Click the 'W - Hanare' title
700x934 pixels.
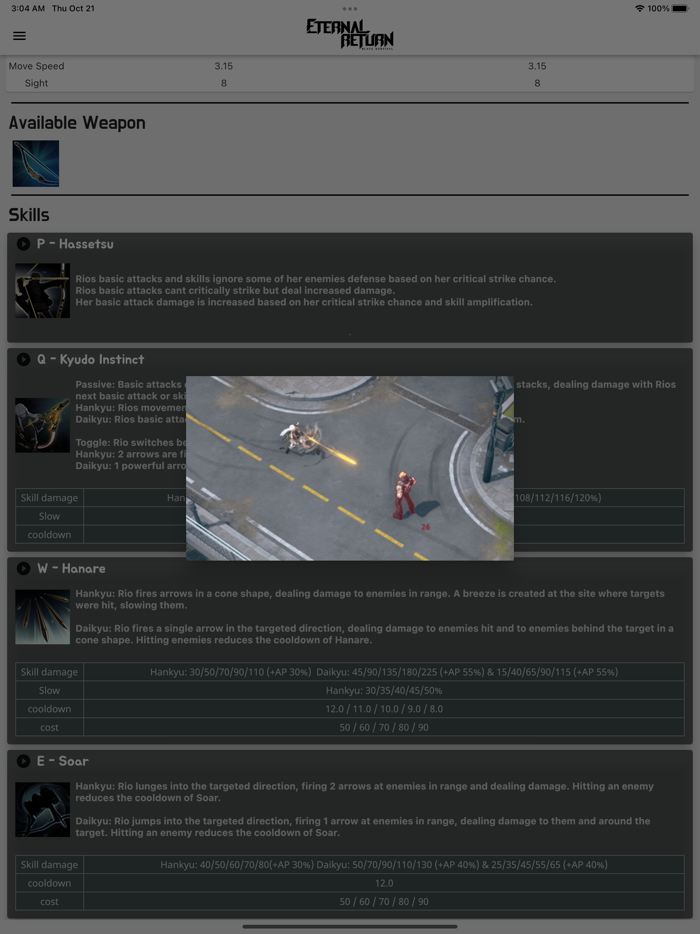pos(71,568)
